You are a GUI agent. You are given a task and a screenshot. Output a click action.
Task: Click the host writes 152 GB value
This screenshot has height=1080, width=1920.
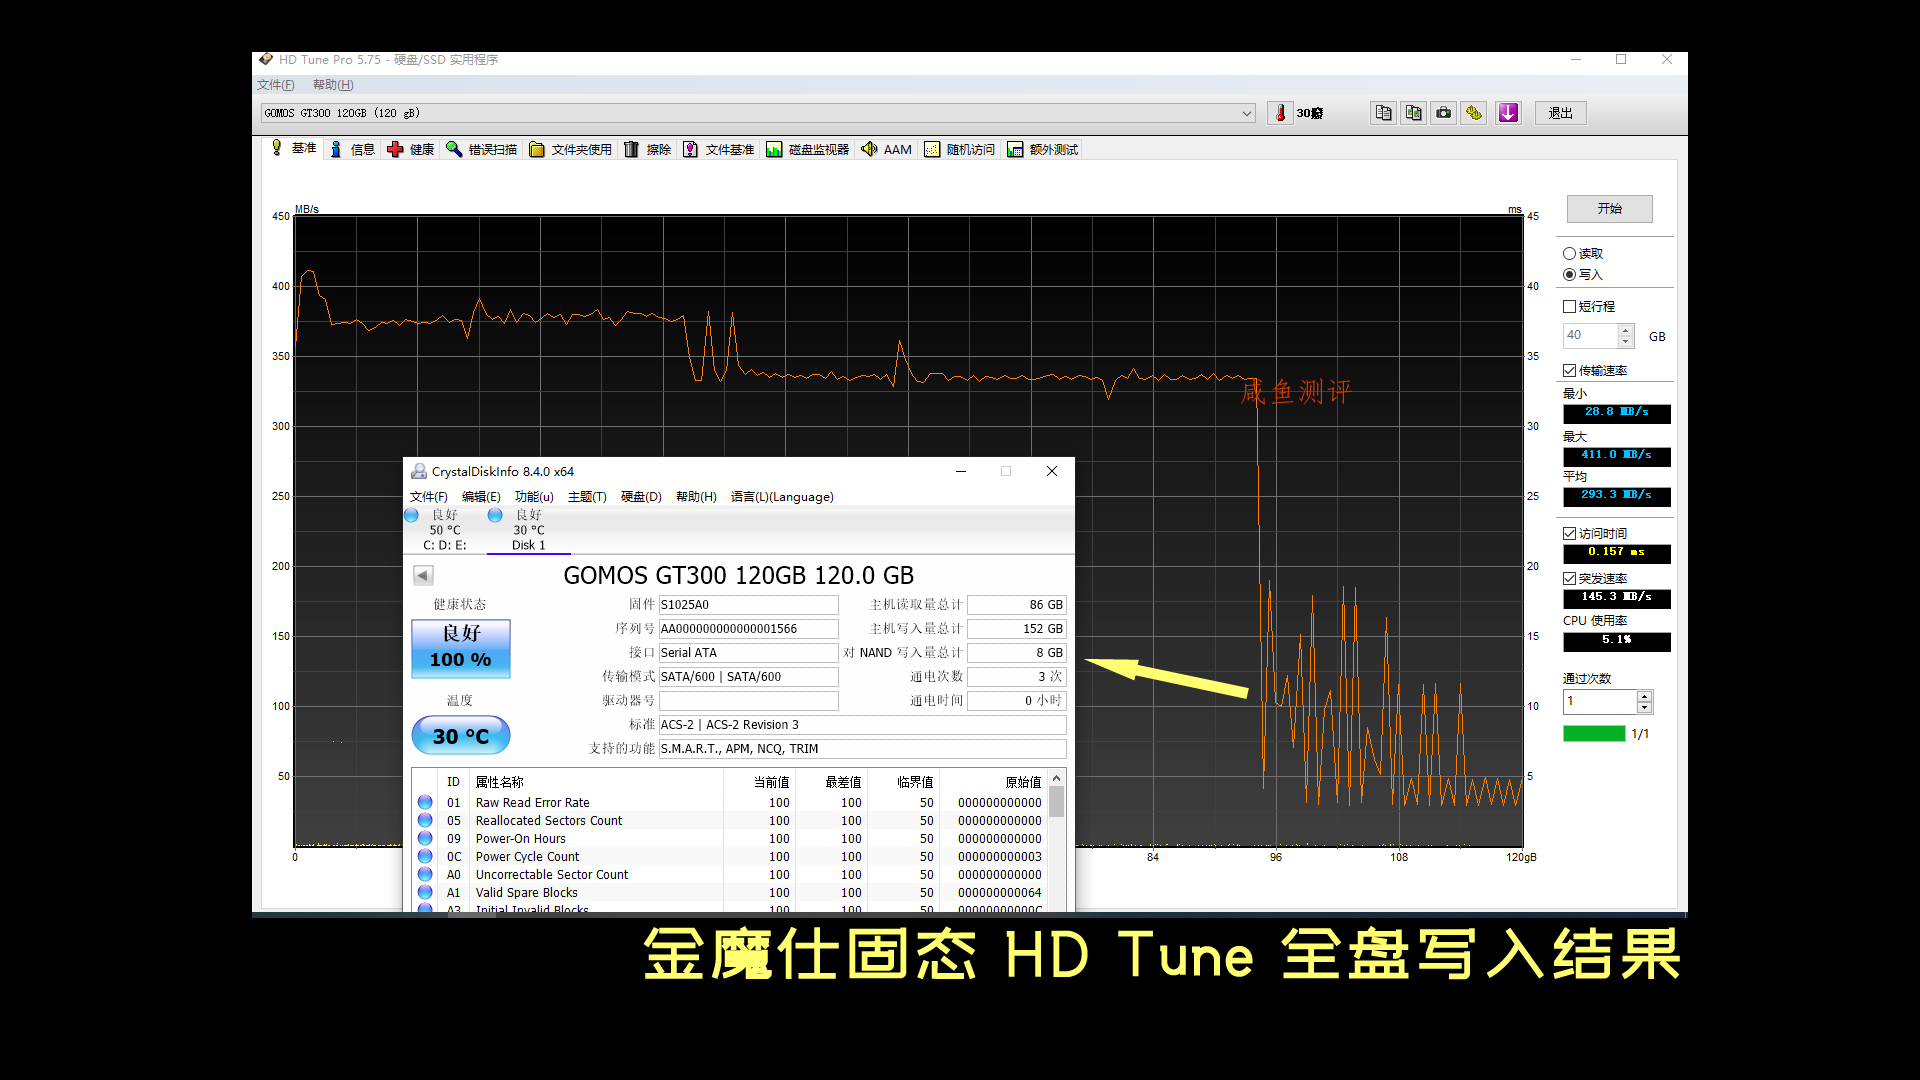click(x=1016, y=629)
